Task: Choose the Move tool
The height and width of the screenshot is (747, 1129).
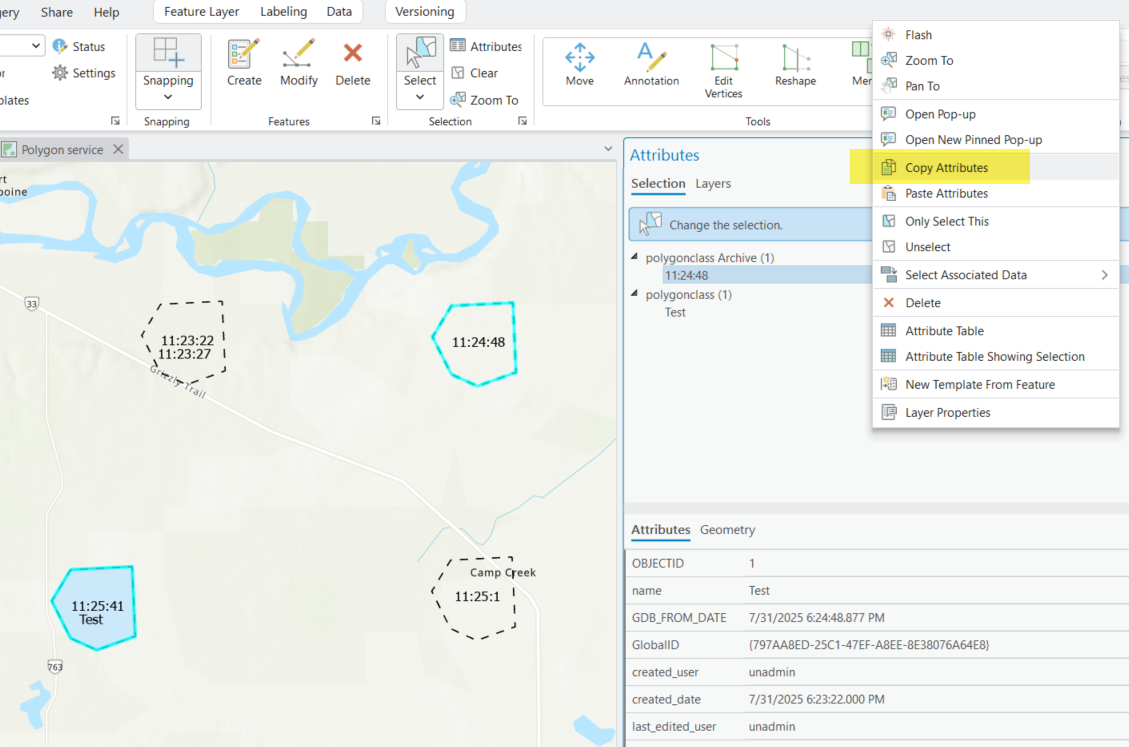Action: coord(580,64)
